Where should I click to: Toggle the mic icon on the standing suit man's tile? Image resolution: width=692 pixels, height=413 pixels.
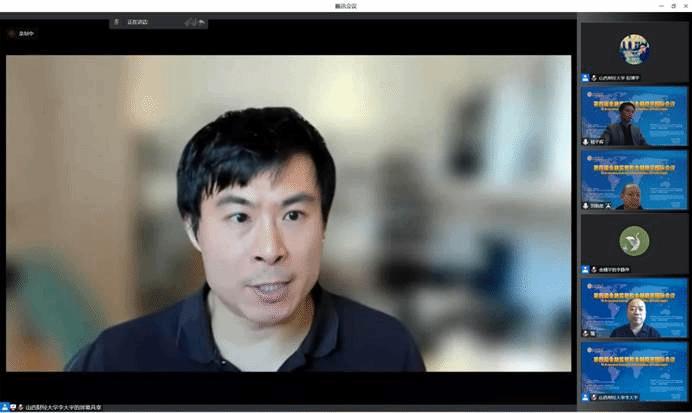(x=586, y=142)
